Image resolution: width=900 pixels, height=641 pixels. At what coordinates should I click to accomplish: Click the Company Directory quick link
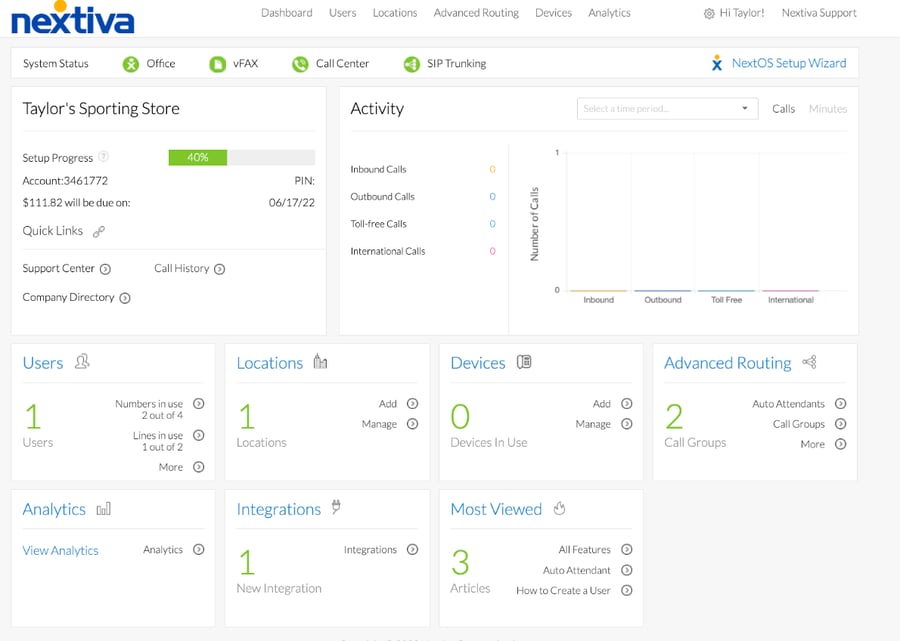pyautogui.click(x=68, y=297)
